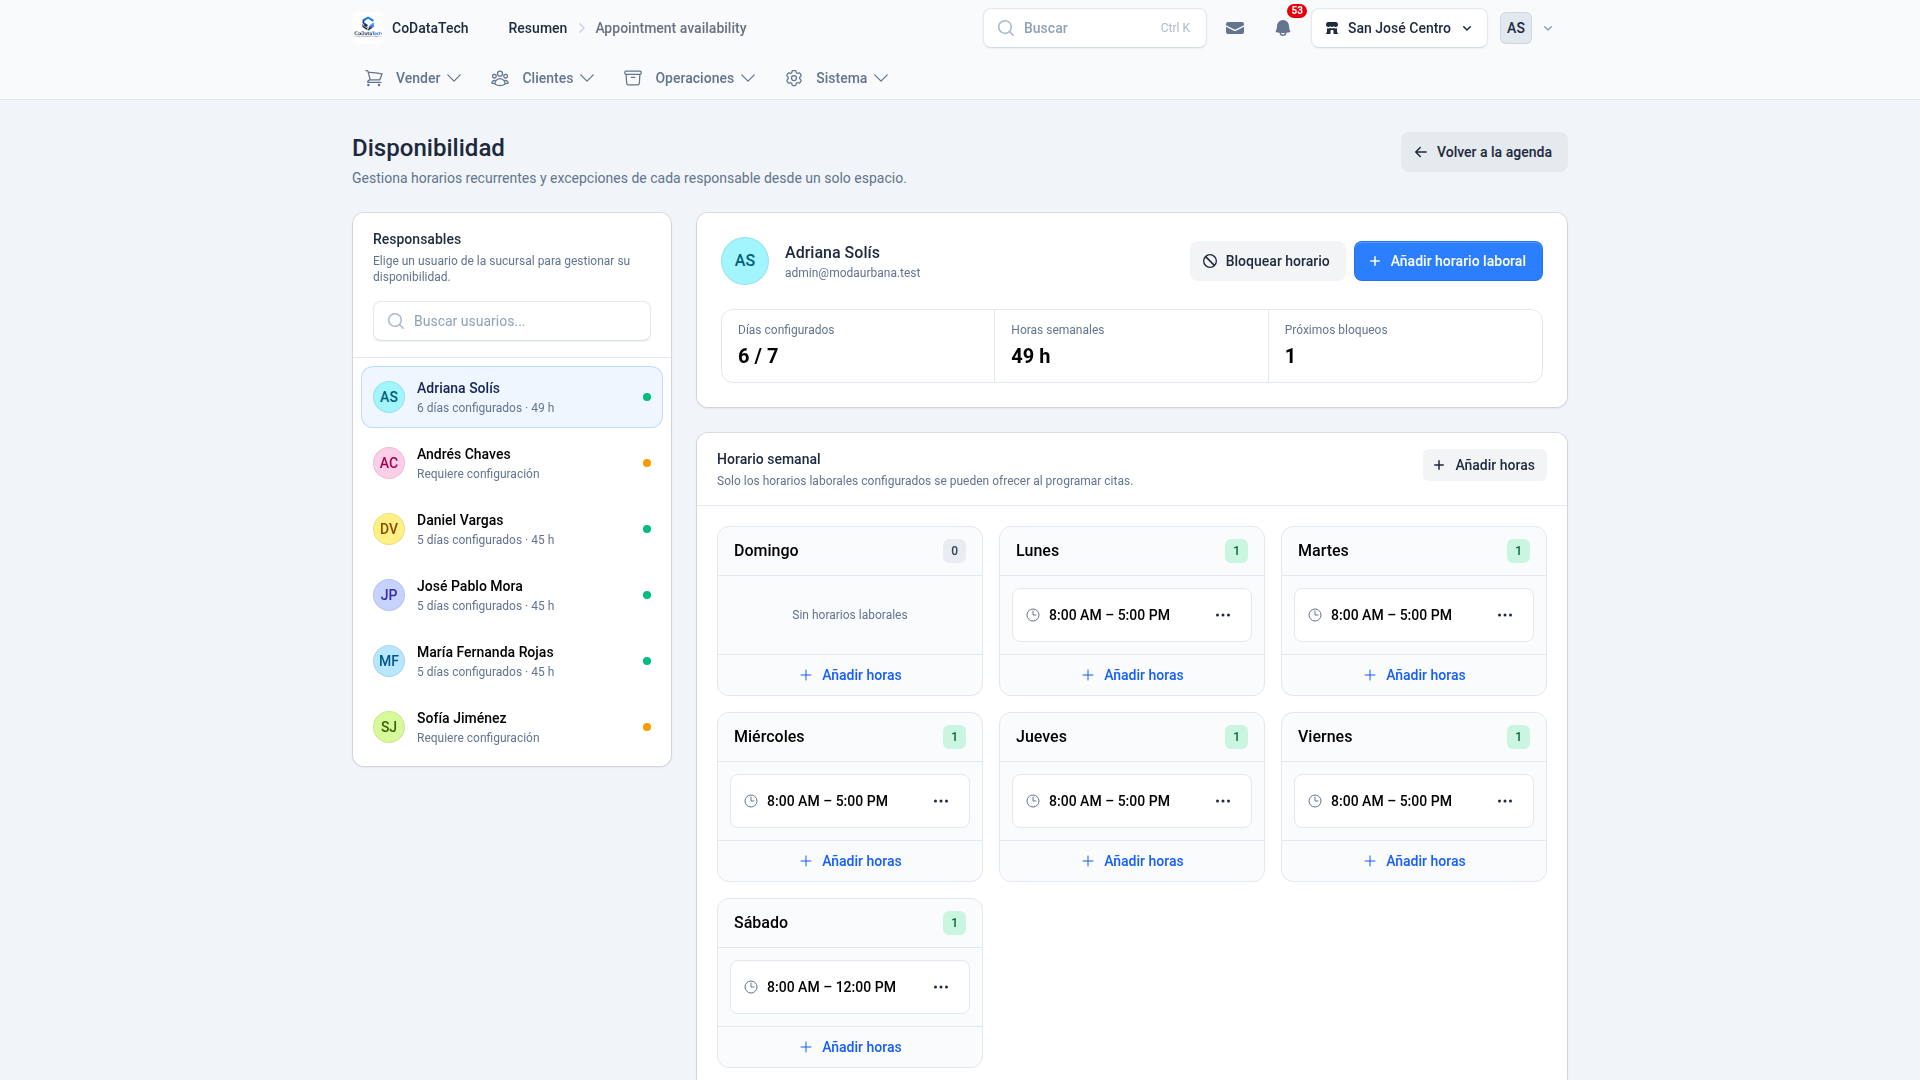Click the Horas semanales 49 h value
Screen dimensions: 1920x1080
click(x=1031, y=356)
